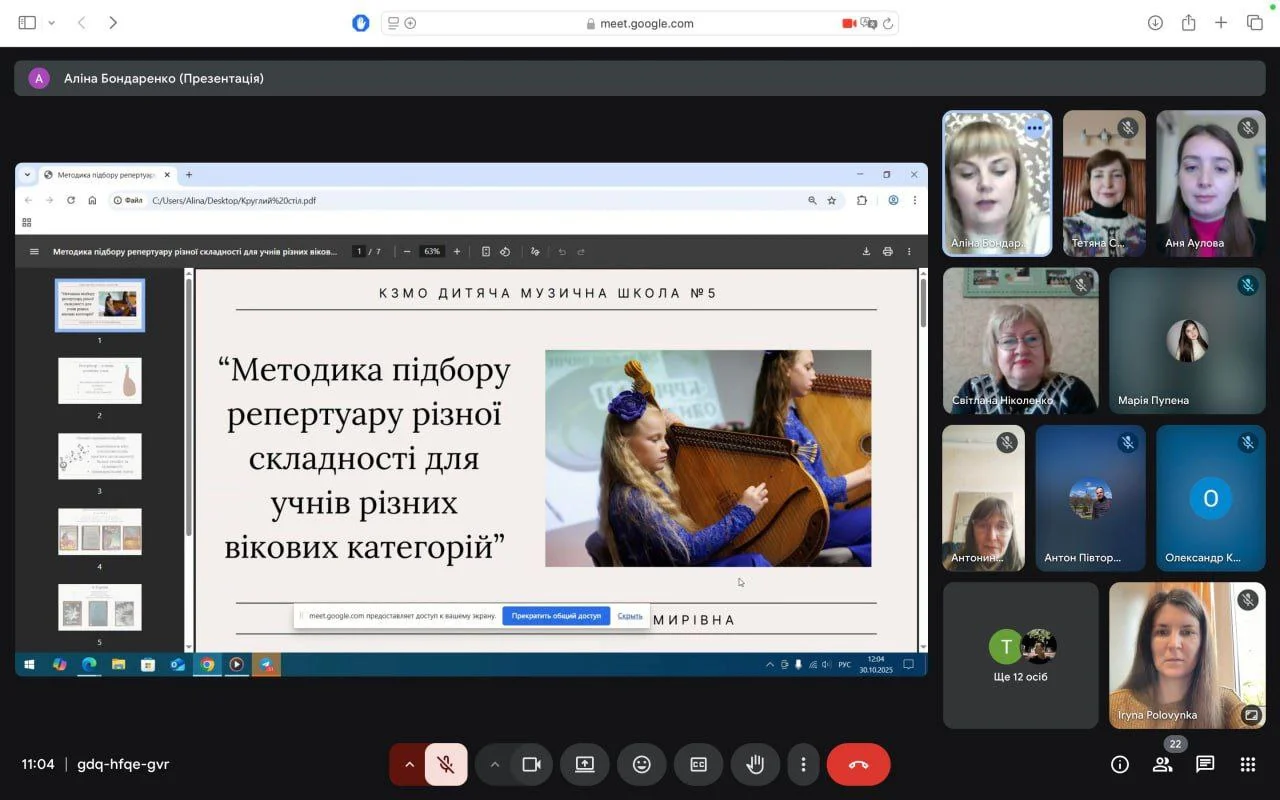Expand video settings chevron beside camera
1280x800 pixels.
[494, 765]
